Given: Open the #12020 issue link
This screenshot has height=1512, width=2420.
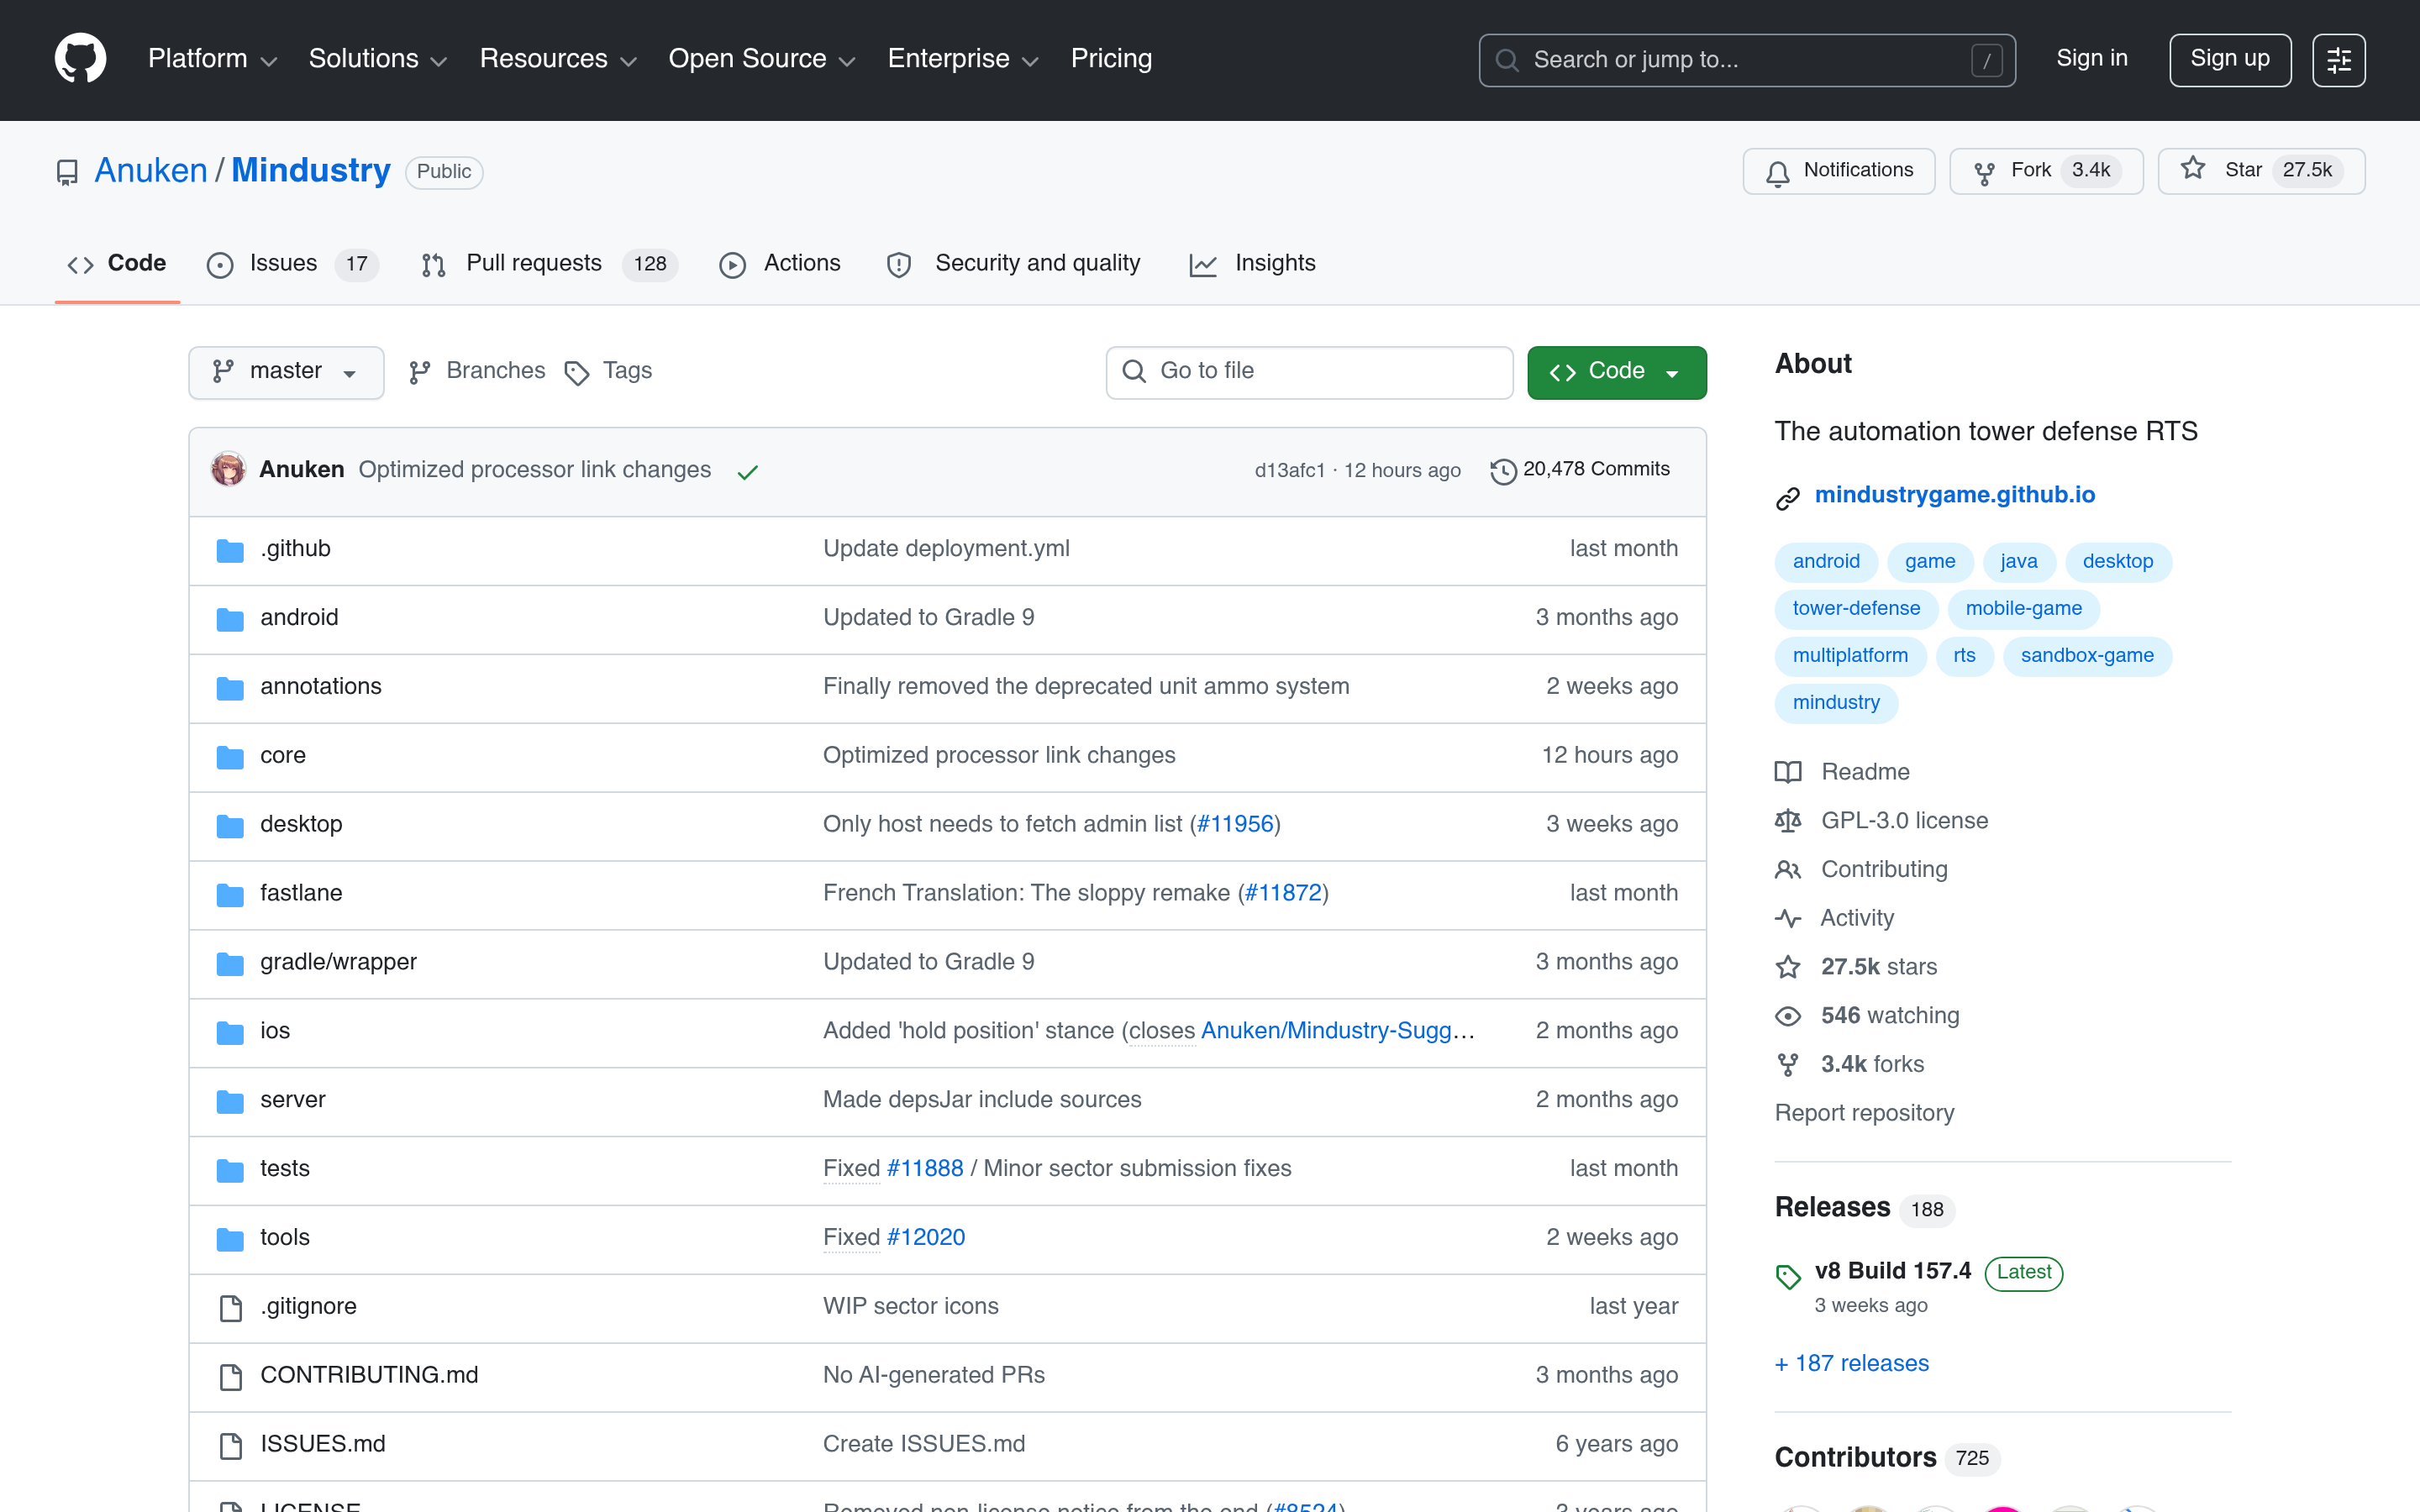Looking at the screenshot, I should [x=926, y=1238].
